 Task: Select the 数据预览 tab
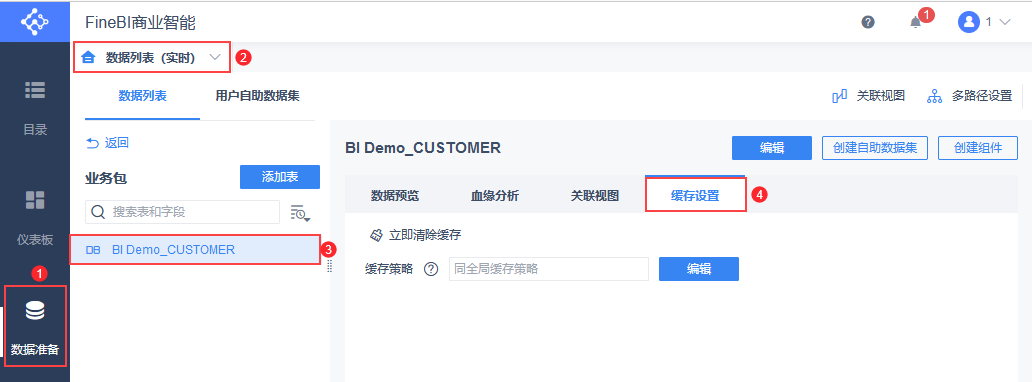[x=395, y=196]
